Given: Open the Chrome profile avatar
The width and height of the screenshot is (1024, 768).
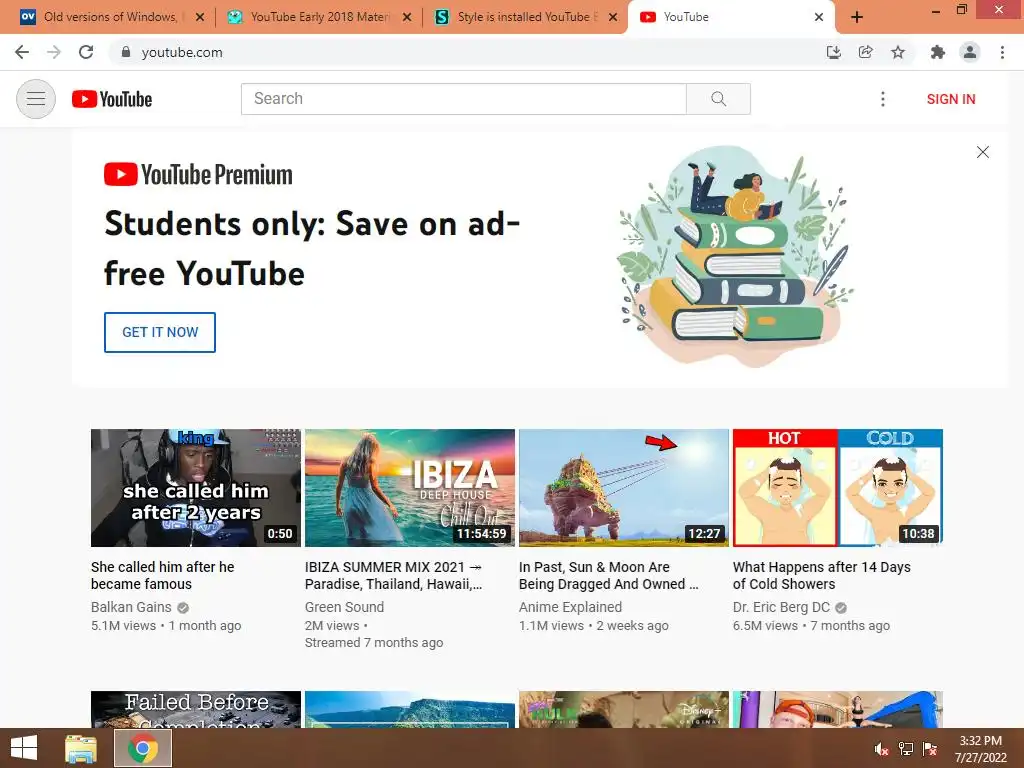Looking at the screenshot, I should tap(970, 52).
